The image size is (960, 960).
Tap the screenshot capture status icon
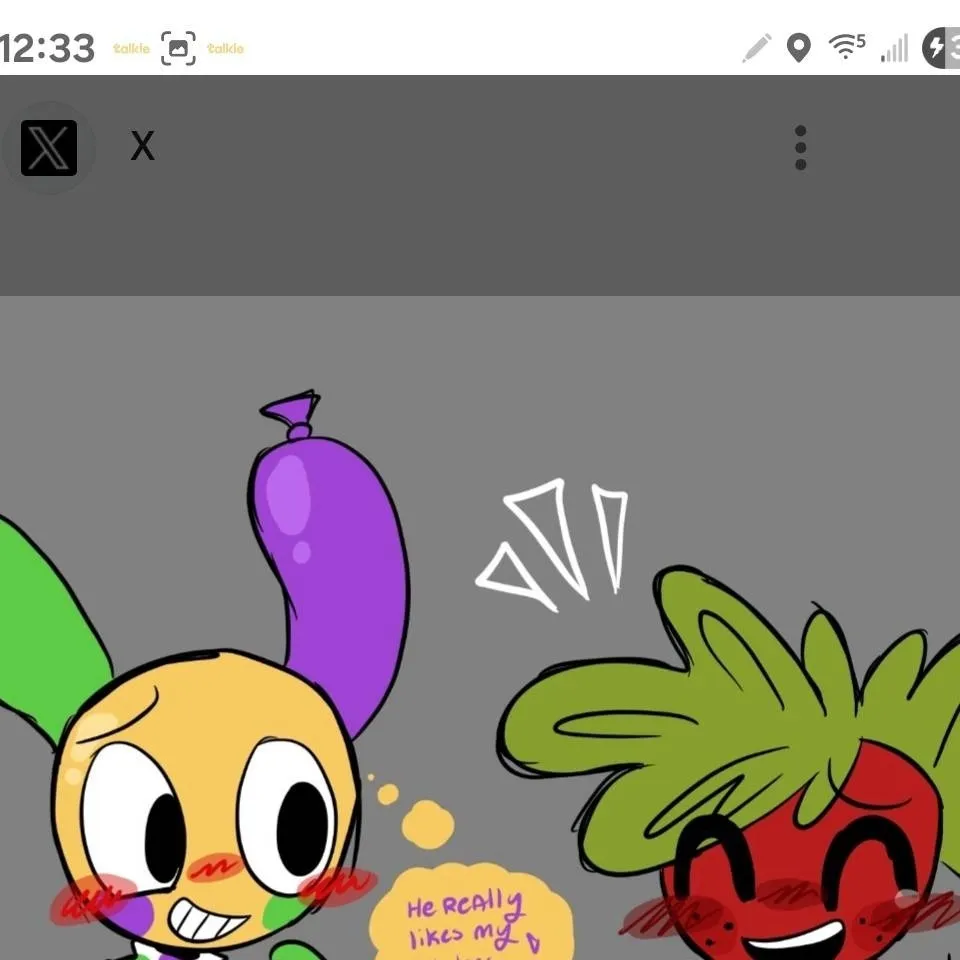pyautogui.click(x=178, y=48)
